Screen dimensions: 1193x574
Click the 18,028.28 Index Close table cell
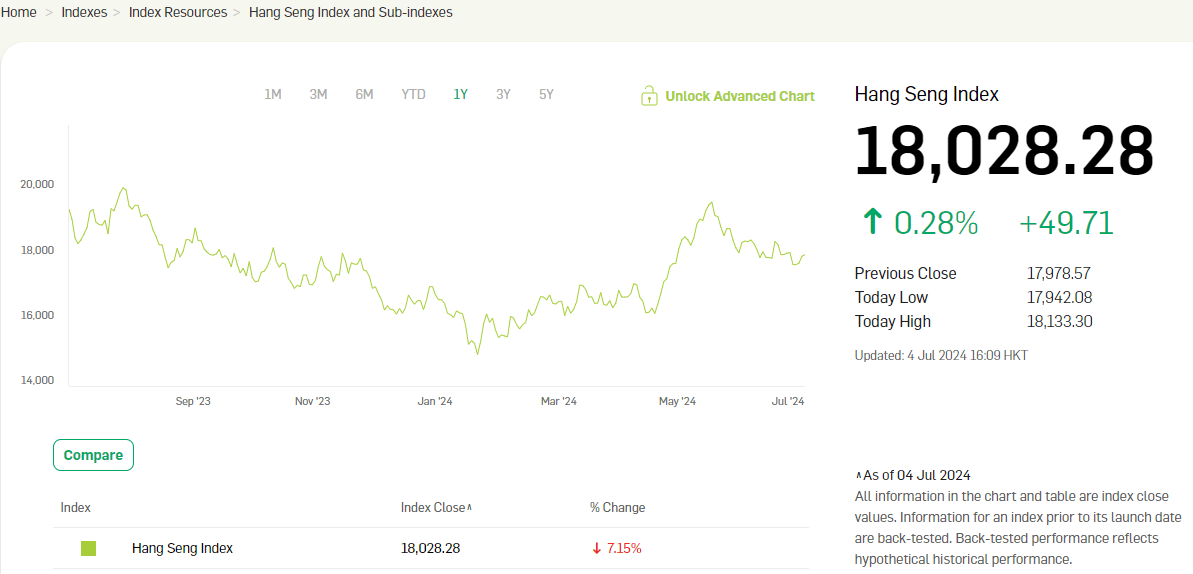tap(431, 548)
